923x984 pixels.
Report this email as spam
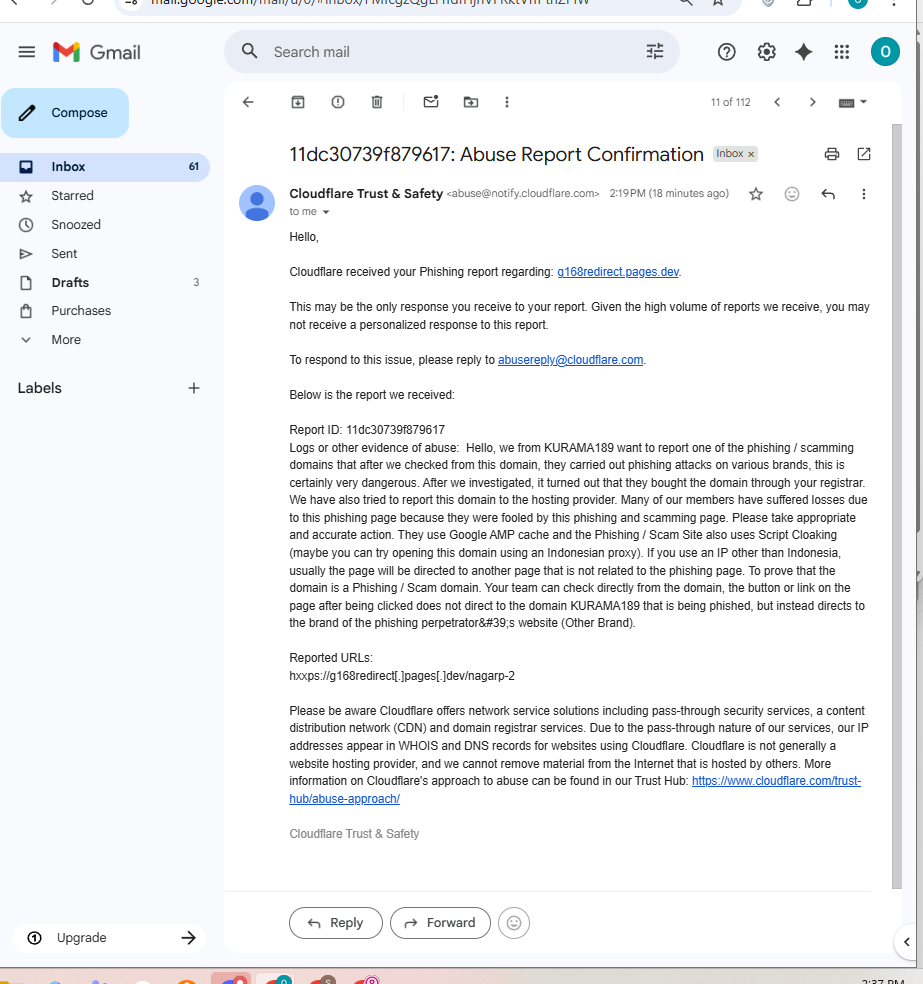[x=338, y=102]
